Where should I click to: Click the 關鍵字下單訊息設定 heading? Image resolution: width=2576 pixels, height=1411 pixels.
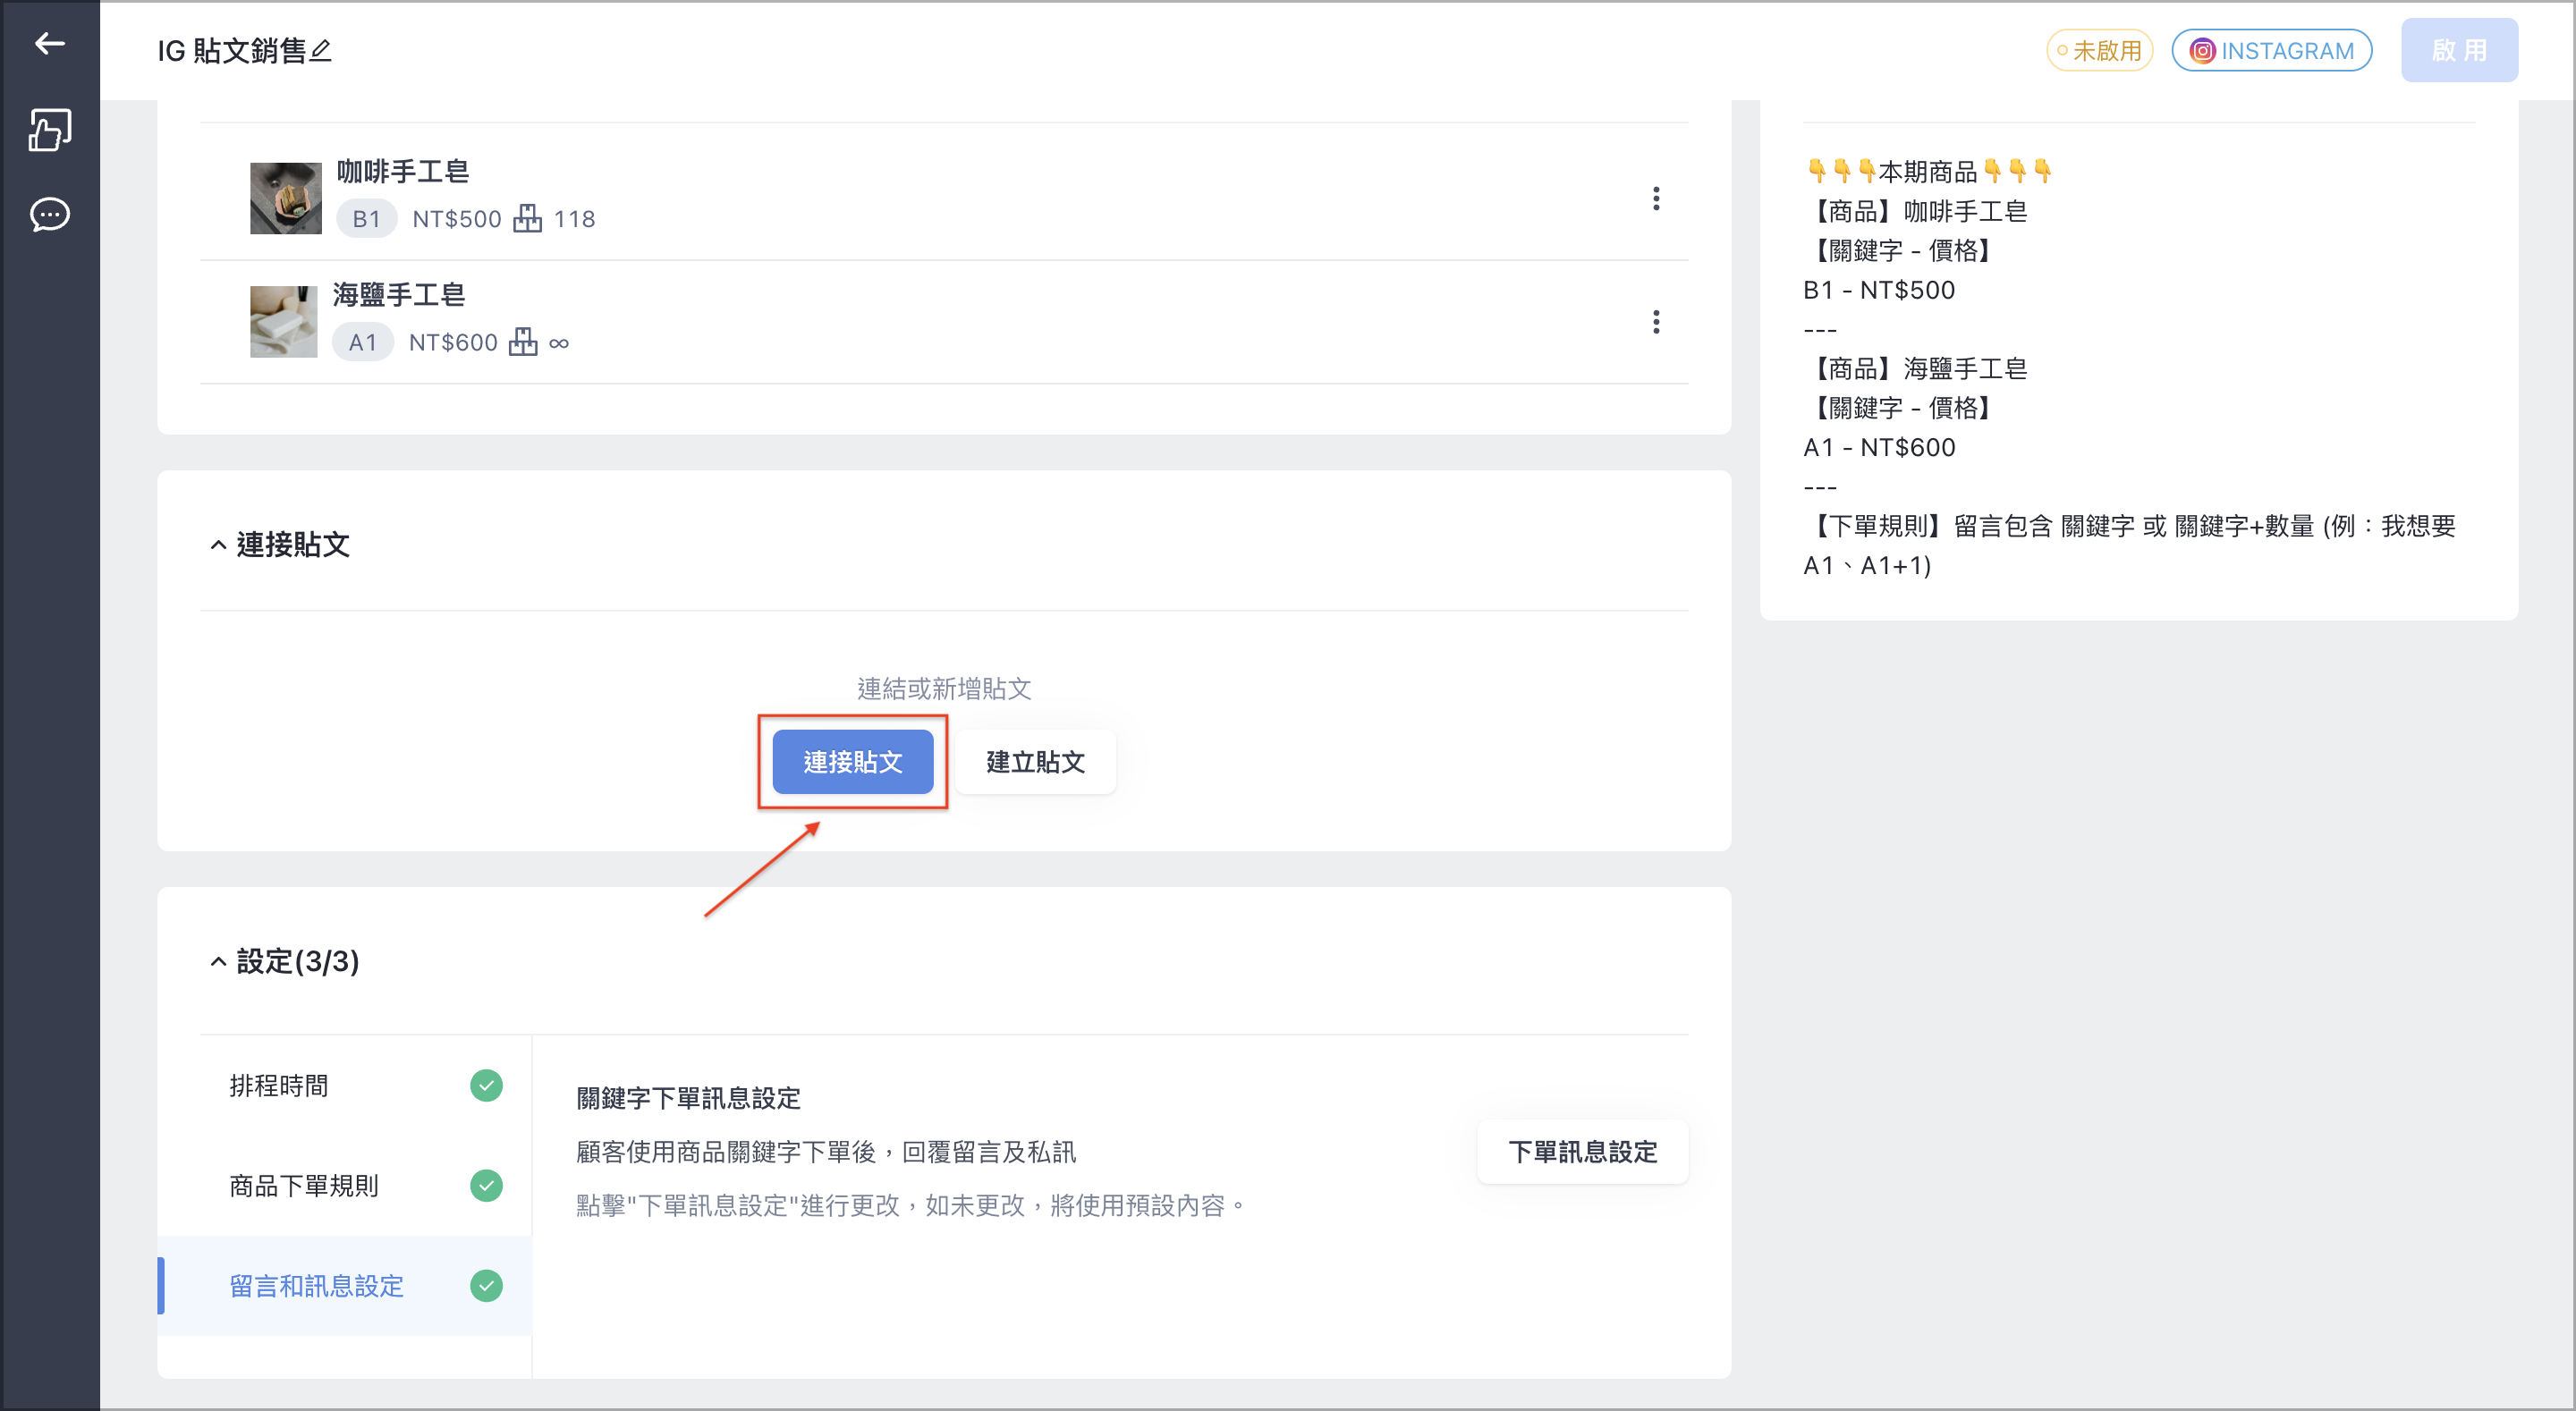coord(688,1098)
